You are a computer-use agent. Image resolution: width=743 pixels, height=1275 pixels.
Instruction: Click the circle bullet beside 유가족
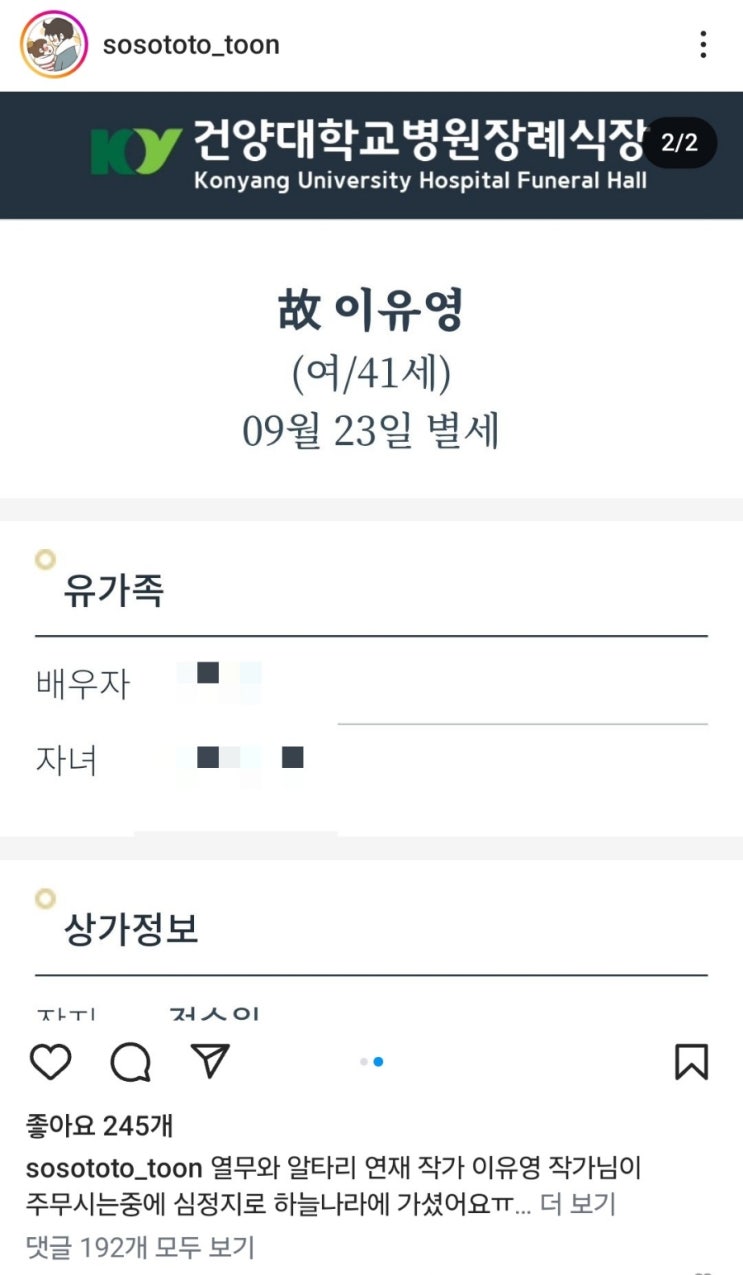45,560
